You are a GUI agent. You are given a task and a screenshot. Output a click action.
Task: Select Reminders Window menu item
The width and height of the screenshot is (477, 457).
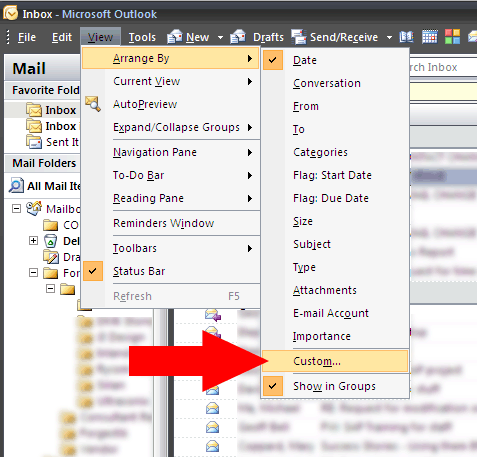171,223
